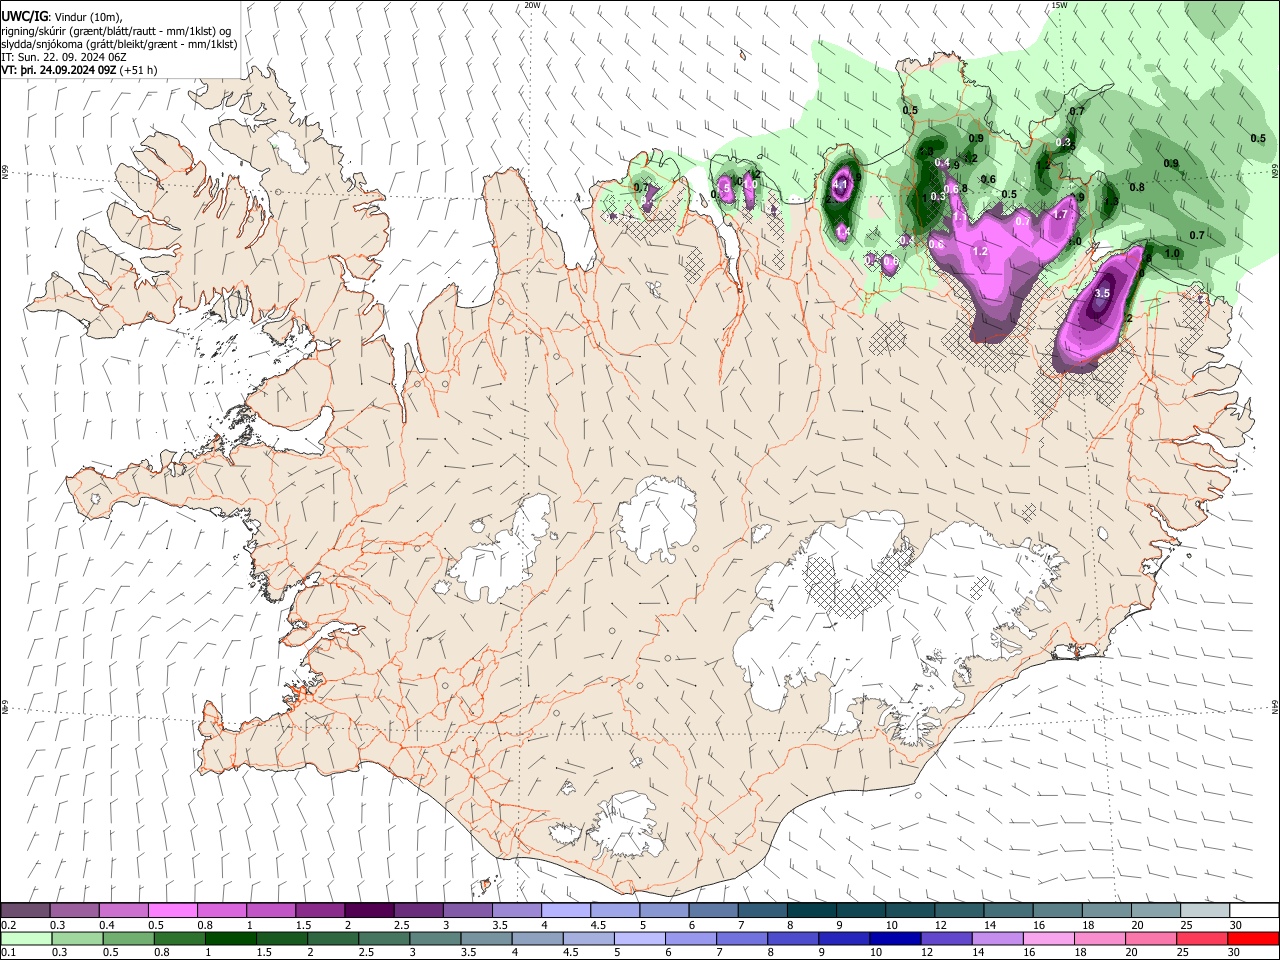
Task: Click the '30' label in the lower legend row
Action: pyautogui.click(x=1236, y=952)
